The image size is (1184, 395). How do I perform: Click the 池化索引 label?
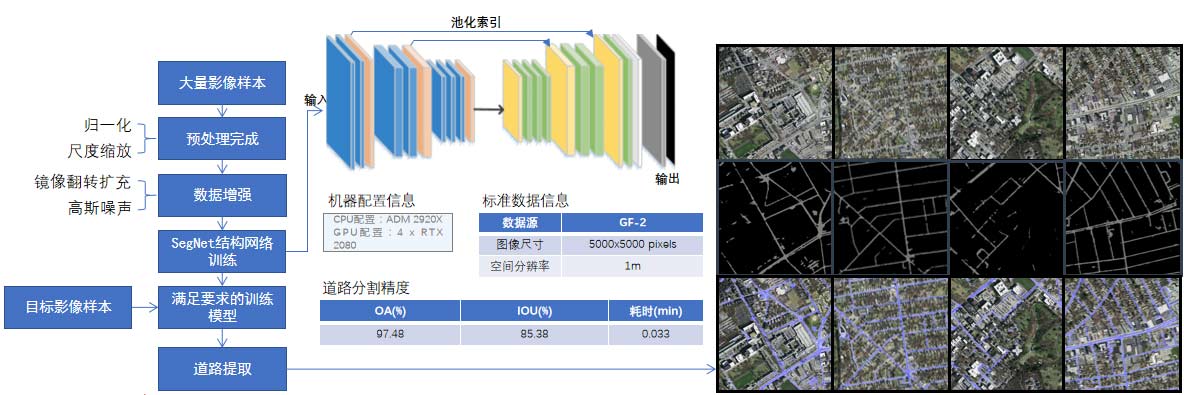point(471,23)
